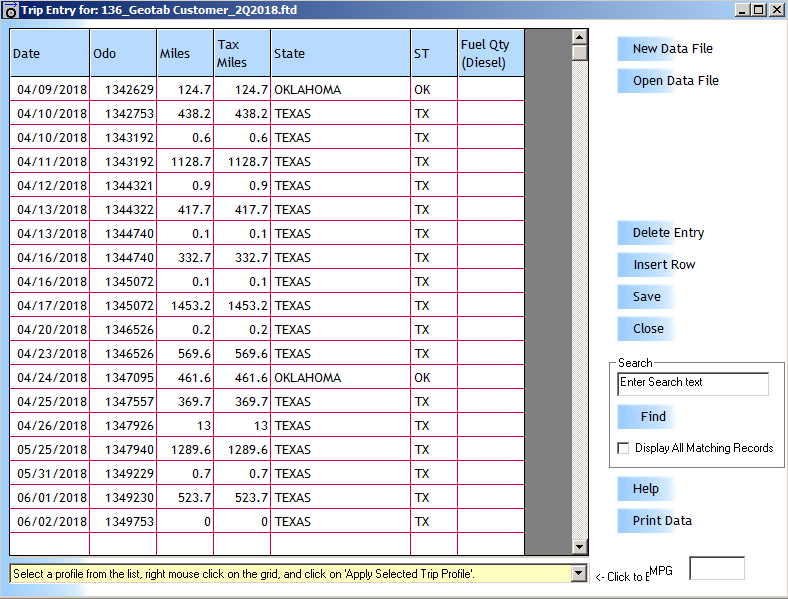This screenshot has height=599, width=788.
Task: Select OKLAHOMA state cell for 04/09/2018
Action: tap(341, 89)
